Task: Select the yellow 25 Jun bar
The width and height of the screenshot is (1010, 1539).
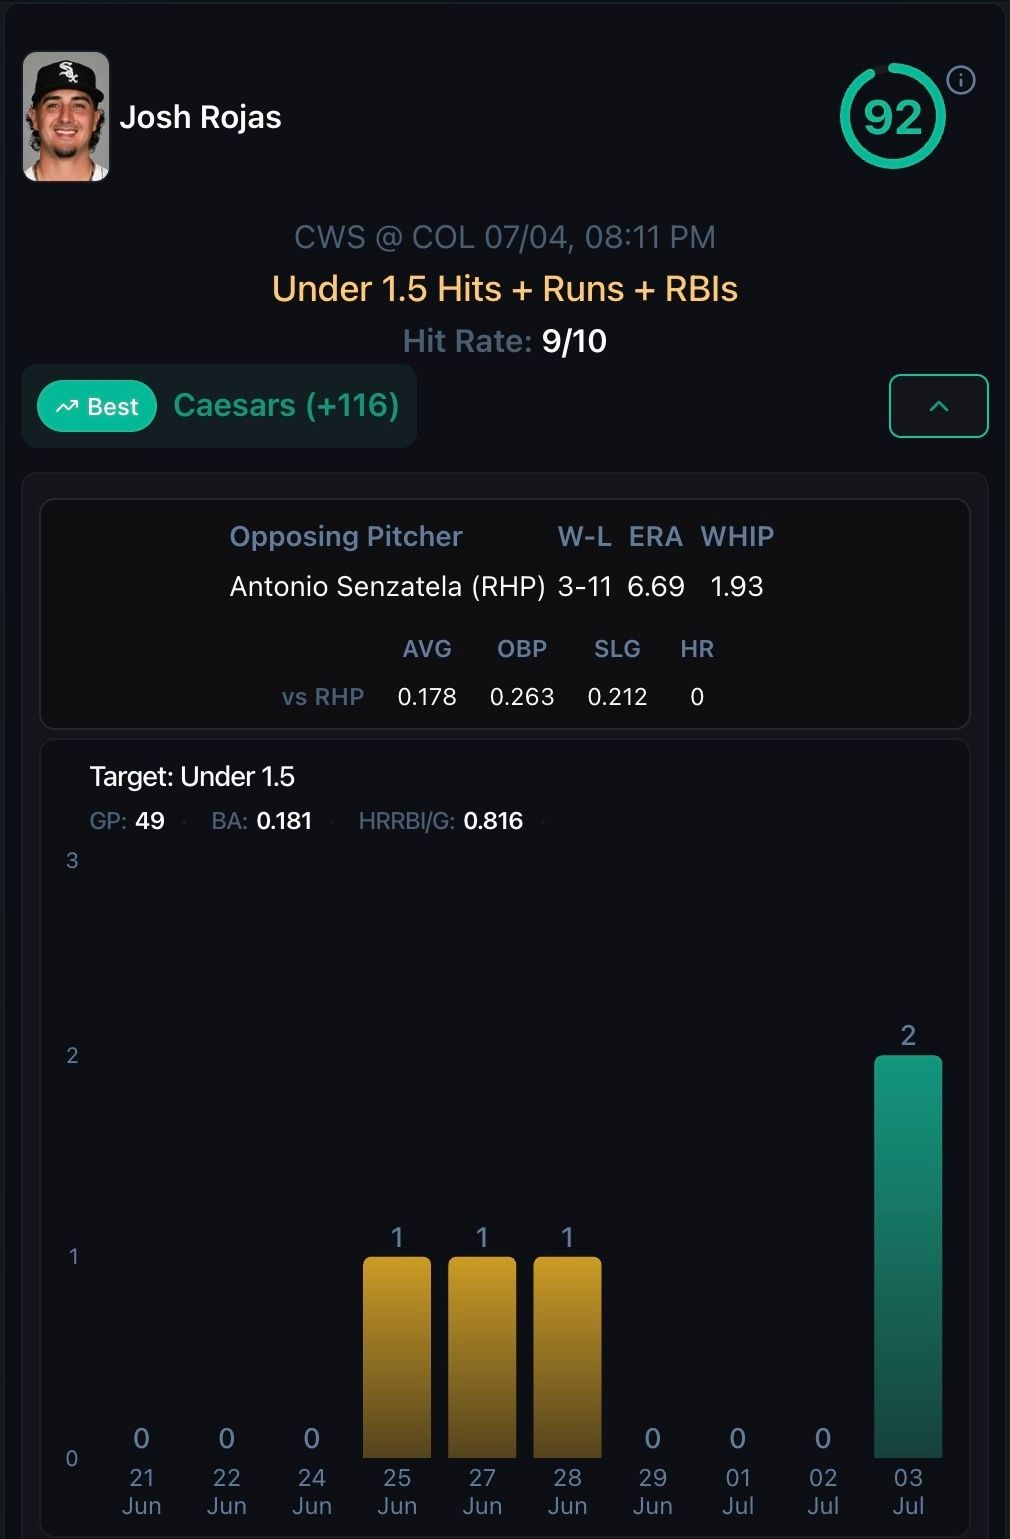Action: (397, 1357)
